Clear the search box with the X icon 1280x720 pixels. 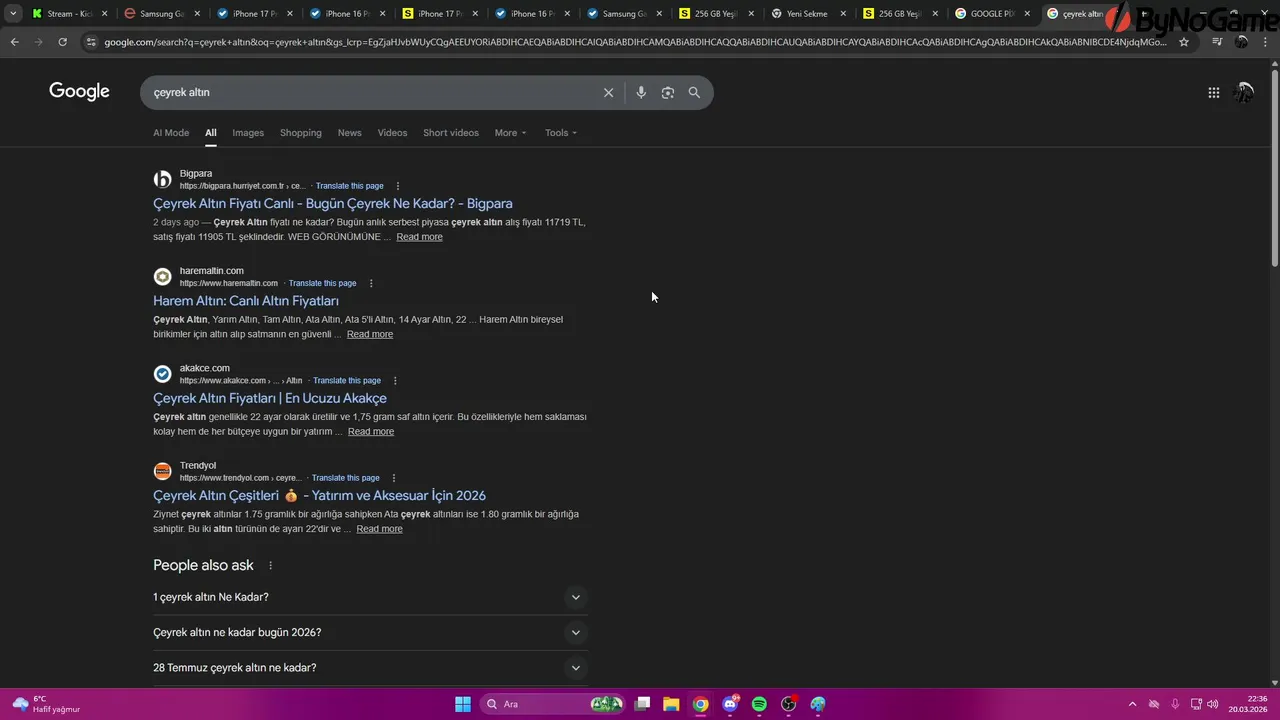click(608, 92)
